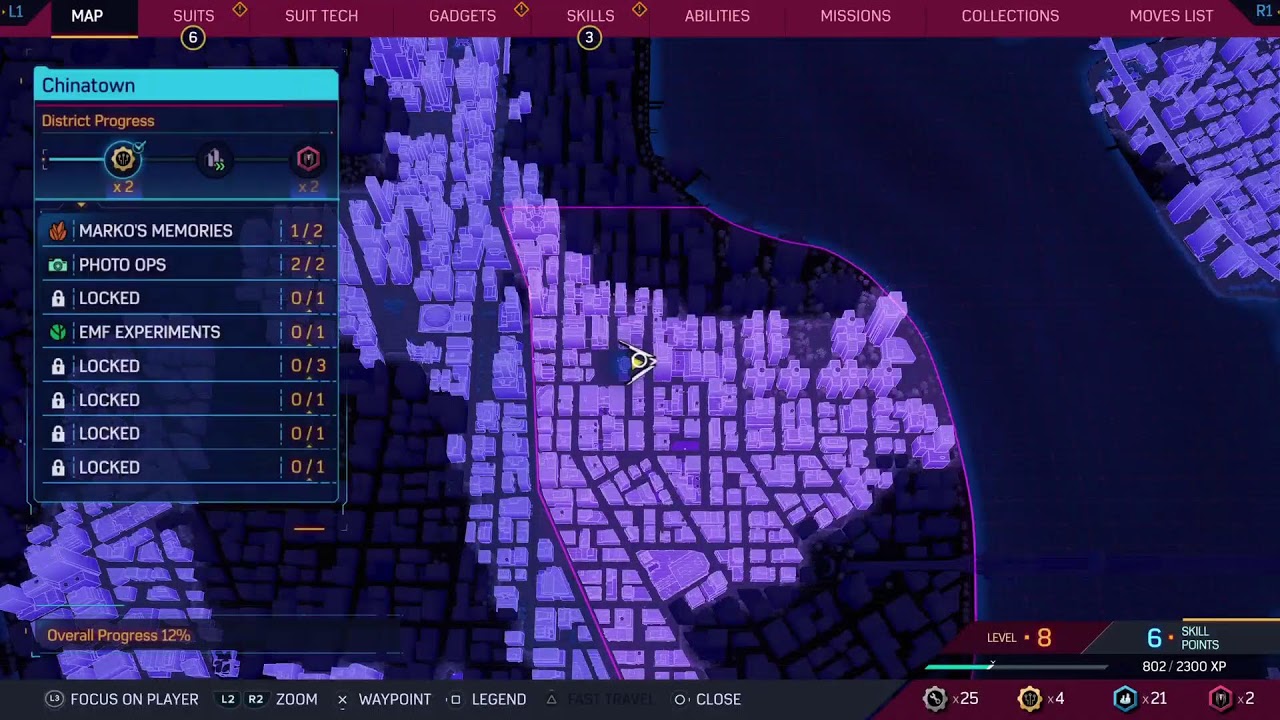Set a WAYPOINT using the bottom prompt
Screen dimensions: 1280x720
point(384,699)
